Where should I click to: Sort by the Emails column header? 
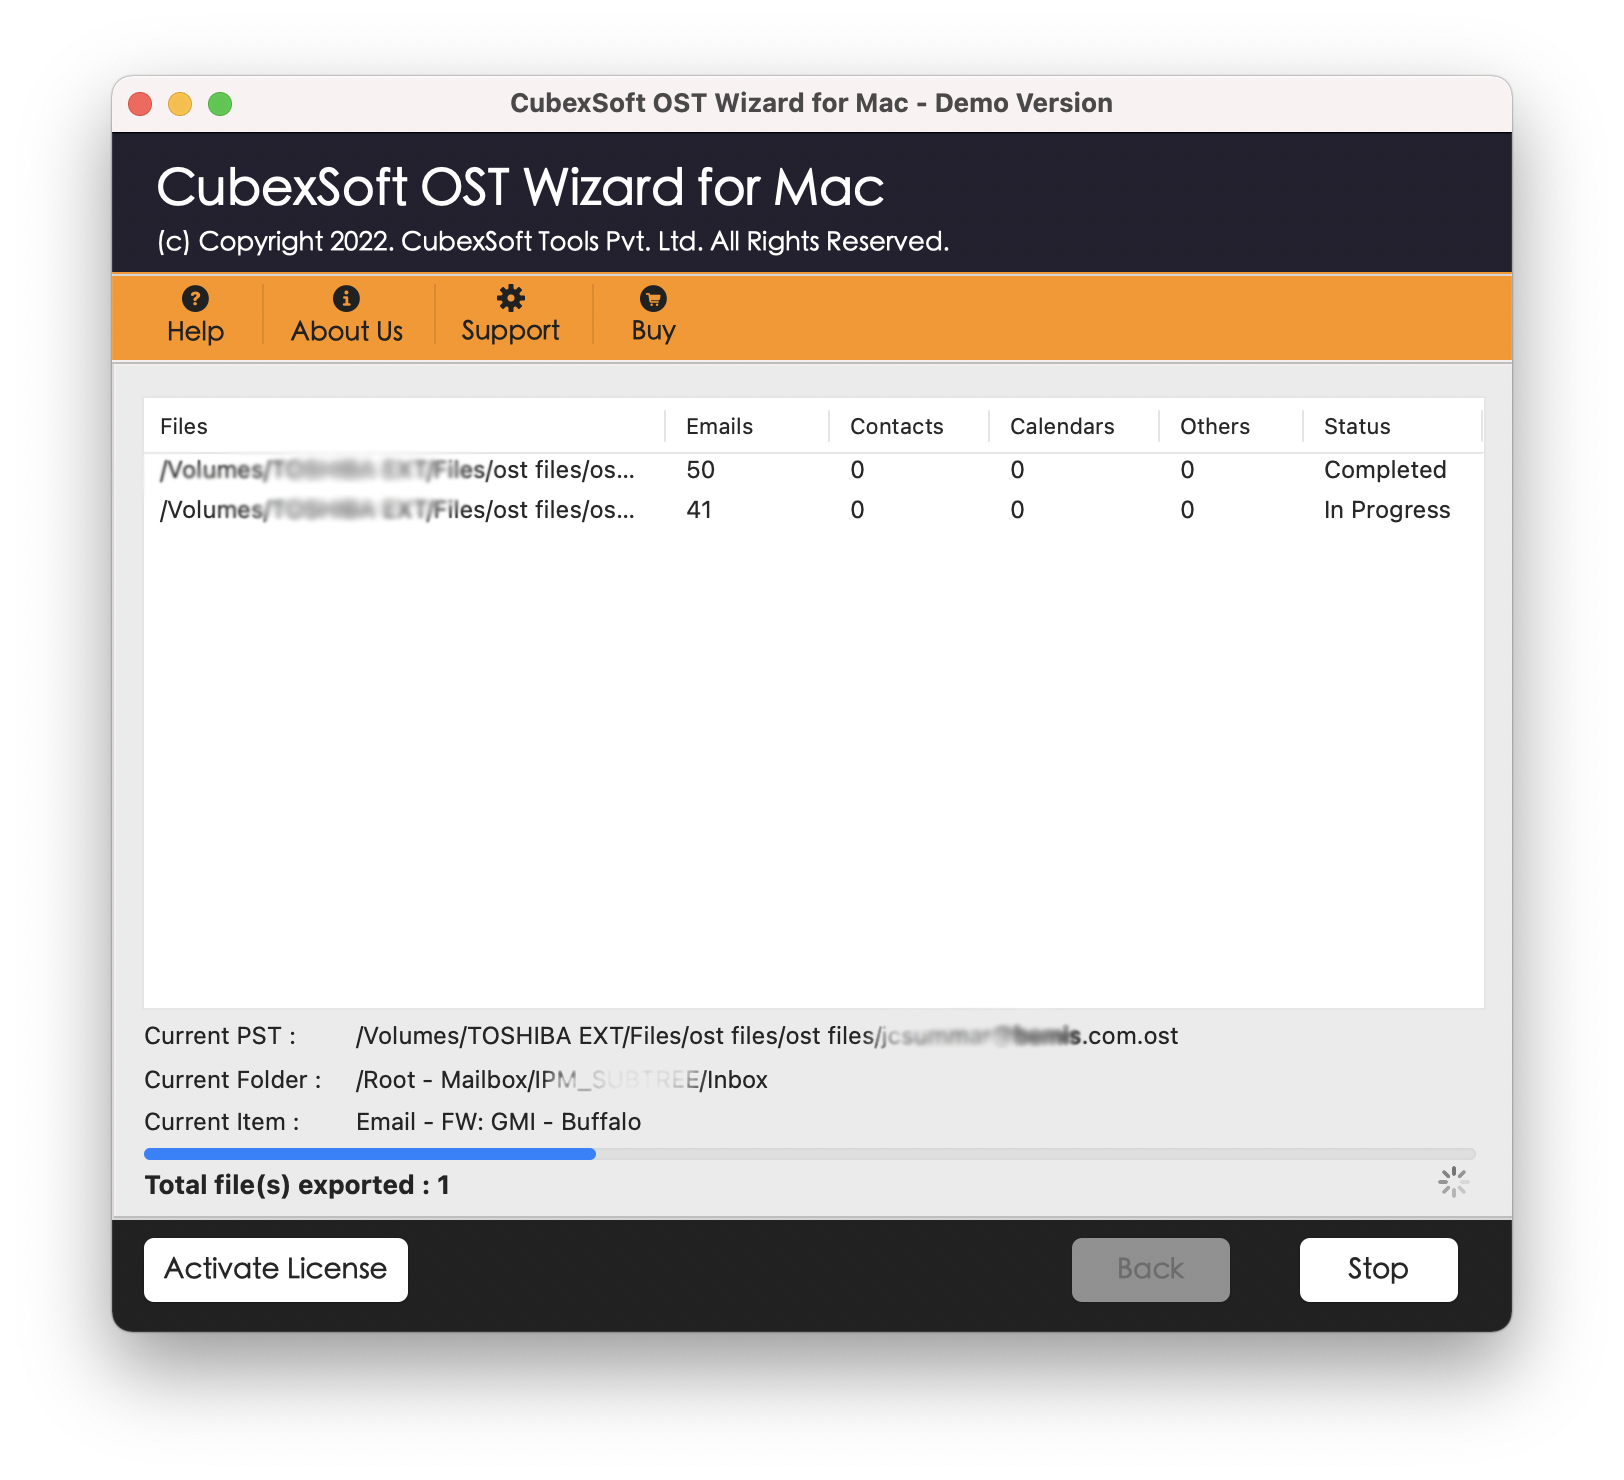[x=719, y=427]
